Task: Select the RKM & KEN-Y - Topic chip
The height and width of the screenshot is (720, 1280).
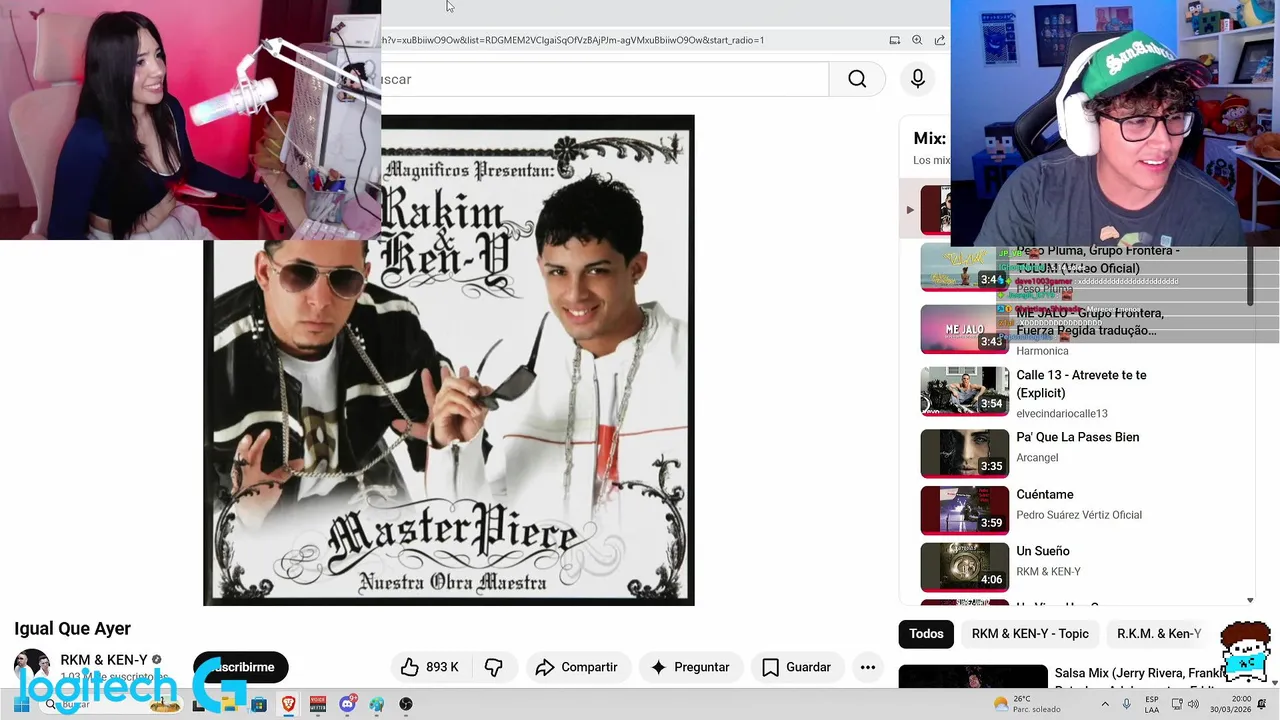Action: click(x=1030, y=633)
